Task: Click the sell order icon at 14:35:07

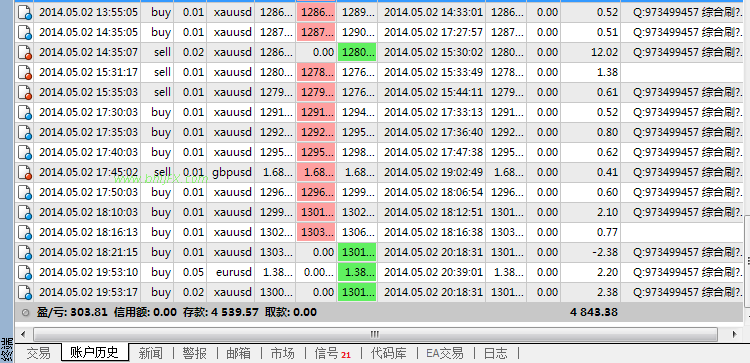Action: coord(24,52)
